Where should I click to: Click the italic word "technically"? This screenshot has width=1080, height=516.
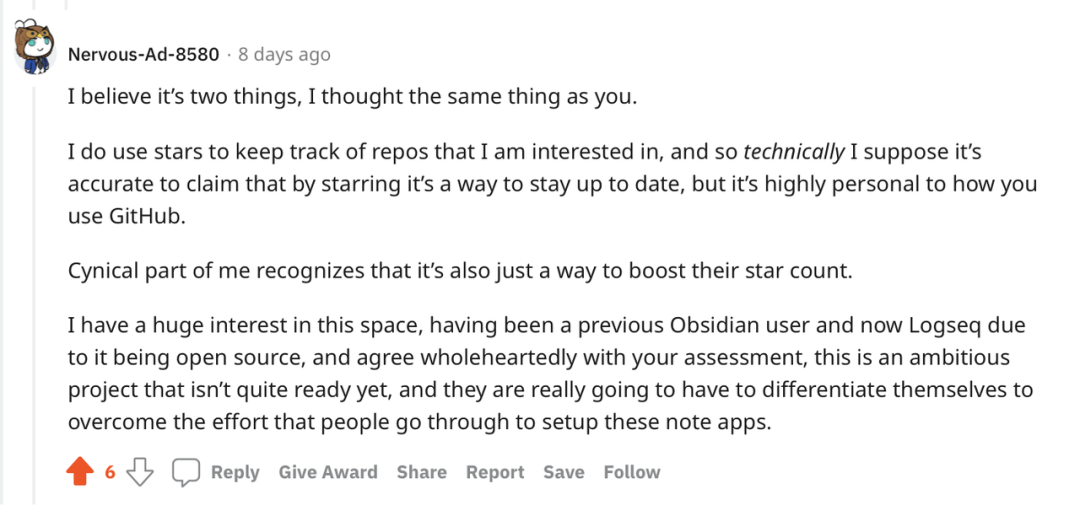pyautogui.click(x=794, y=152)
